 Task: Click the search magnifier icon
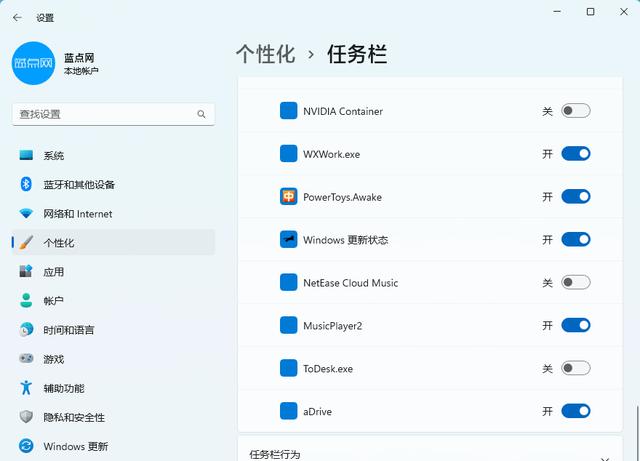tap(201, 114)
